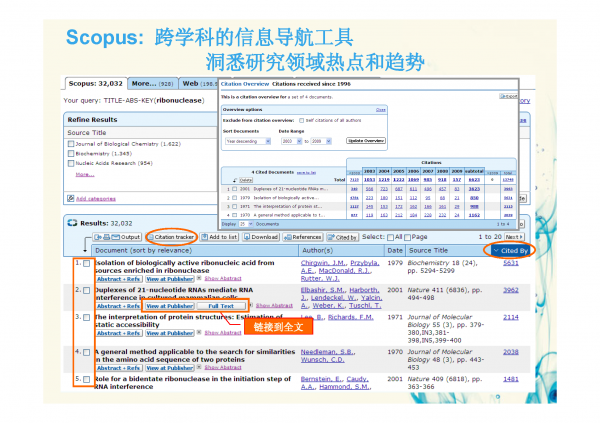Check the 1979 Isolation row in Citation Overview
The height and width of the screenshot is (423, 600).
235,198
